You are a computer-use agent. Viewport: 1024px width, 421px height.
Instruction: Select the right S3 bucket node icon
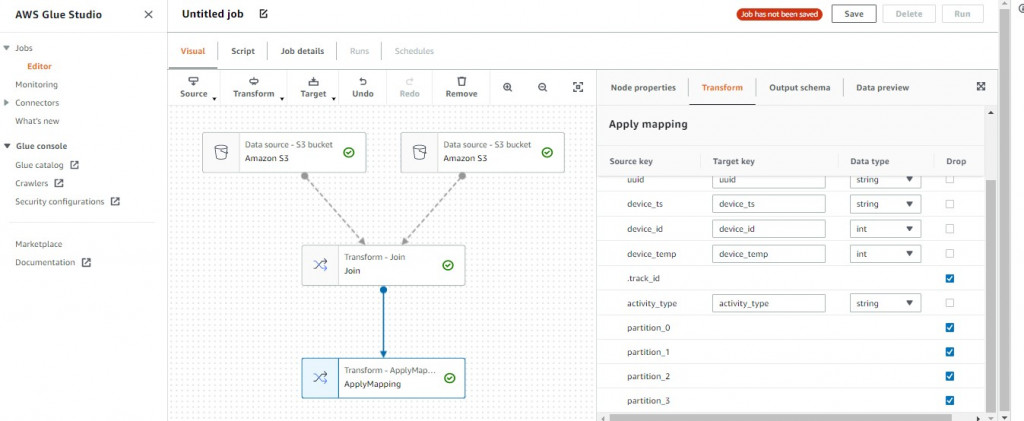[420, 152]
